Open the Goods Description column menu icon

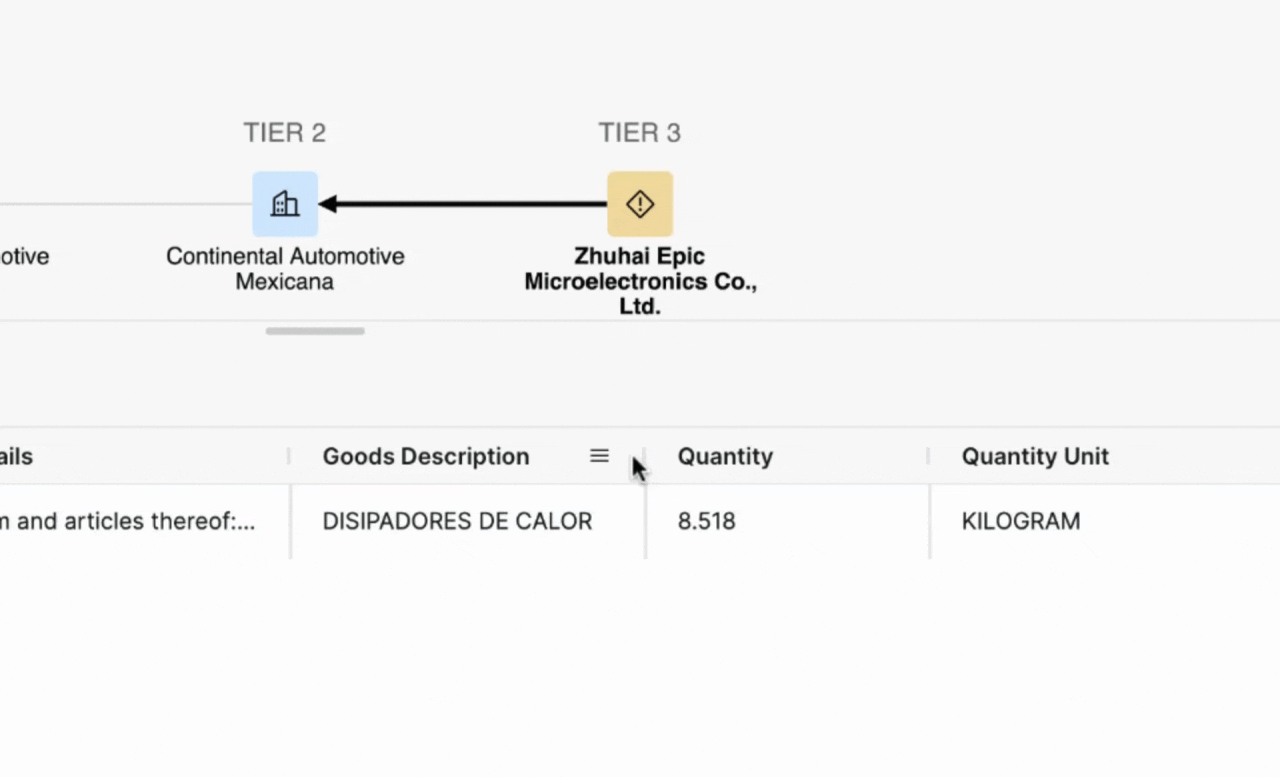pos(599,456)
